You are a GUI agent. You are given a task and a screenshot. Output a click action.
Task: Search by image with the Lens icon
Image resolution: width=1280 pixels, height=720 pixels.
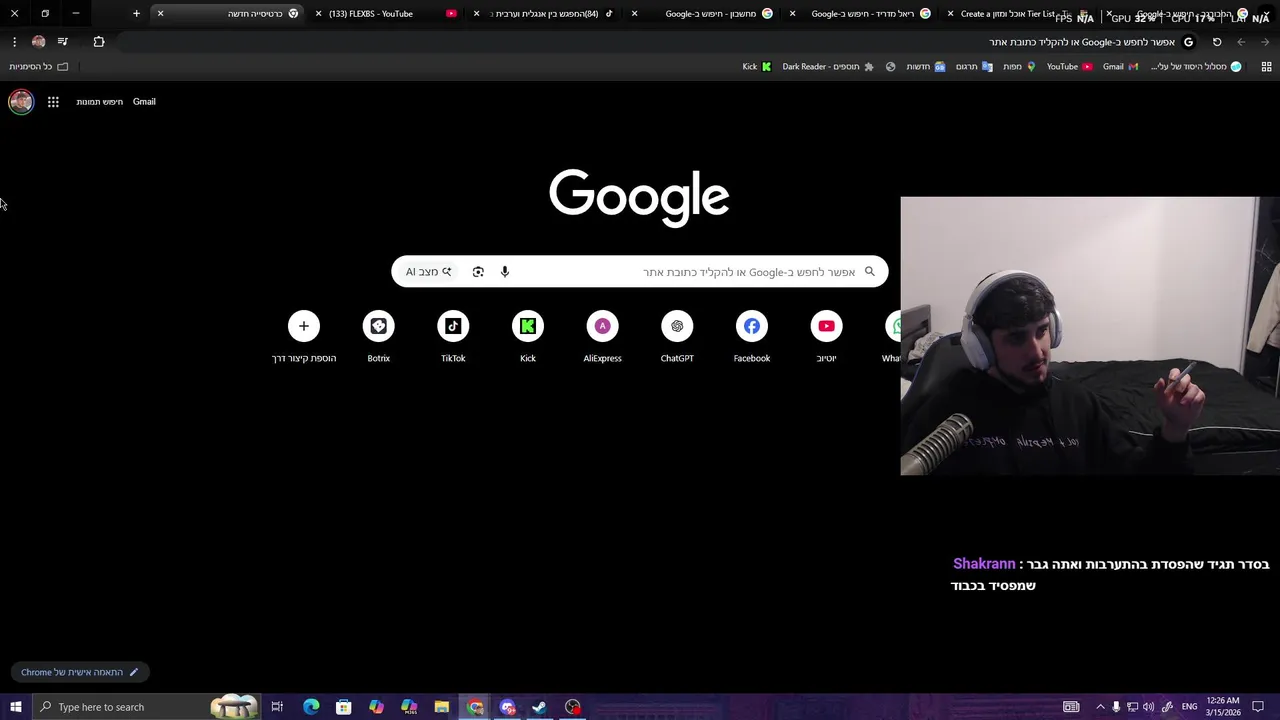click(x=478, y=272)
